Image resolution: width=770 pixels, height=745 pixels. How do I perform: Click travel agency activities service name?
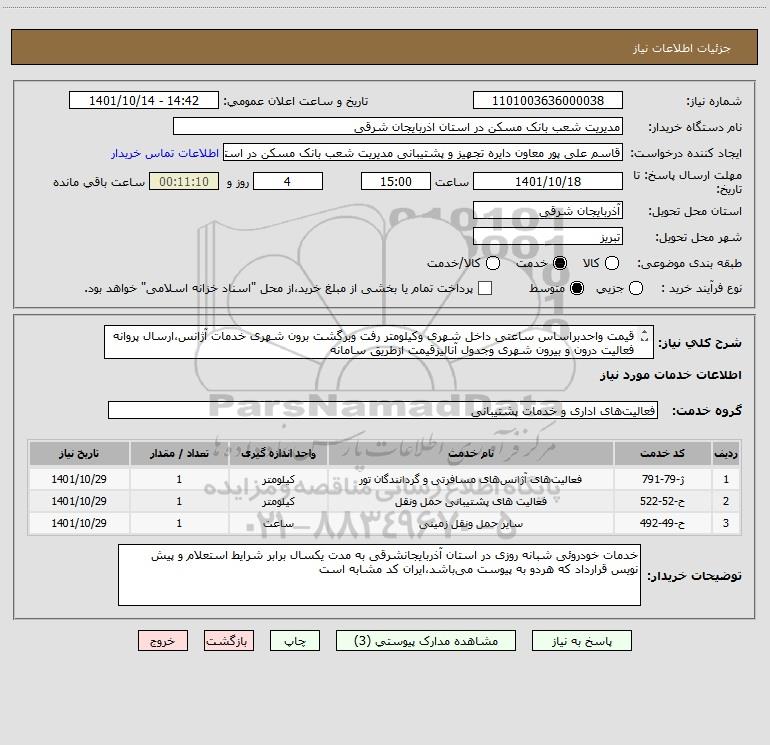pos(471,479)
